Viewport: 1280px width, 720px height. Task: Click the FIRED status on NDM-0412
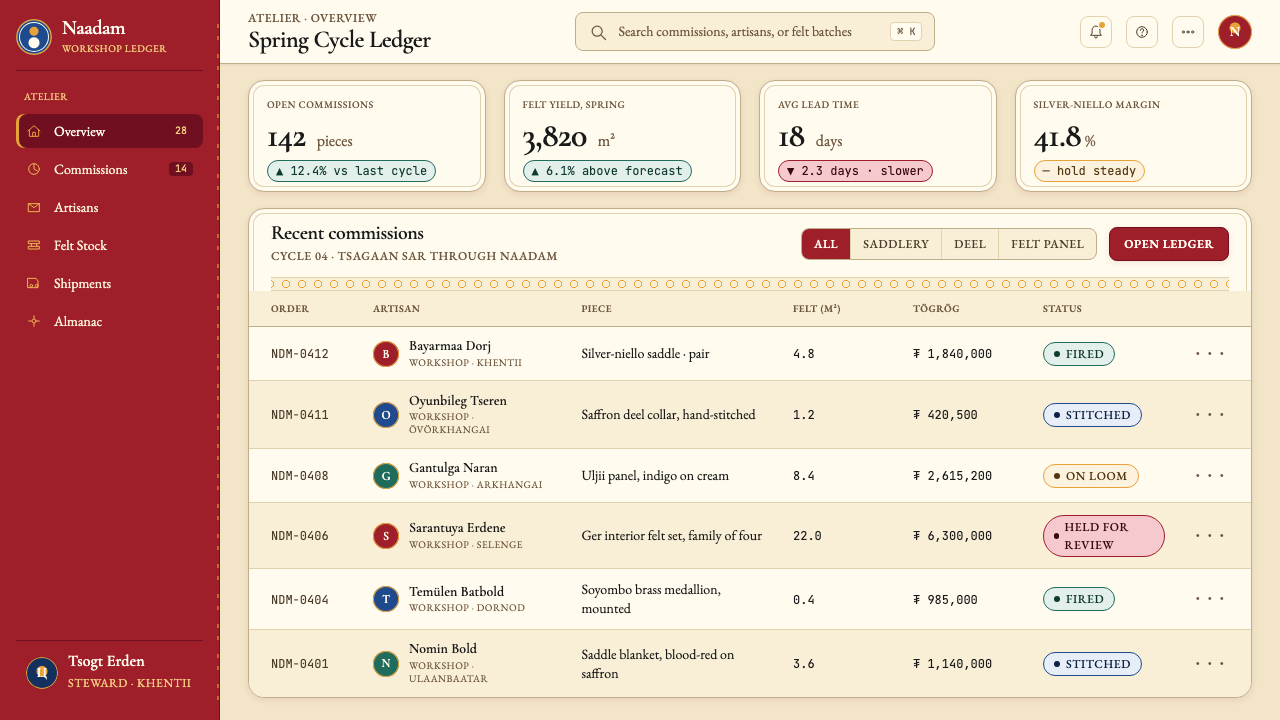click(1079, 354)
